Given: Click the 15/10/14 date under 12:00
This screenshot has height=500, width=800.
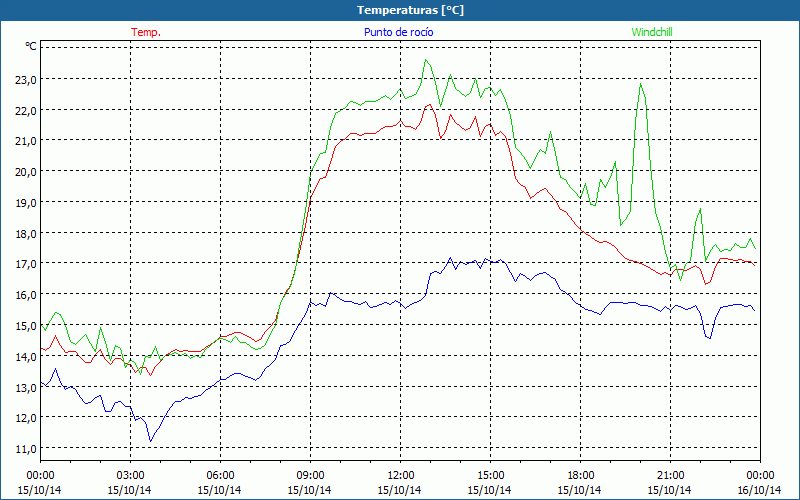Looking at the screenshot, I should [x=399, y=490].
